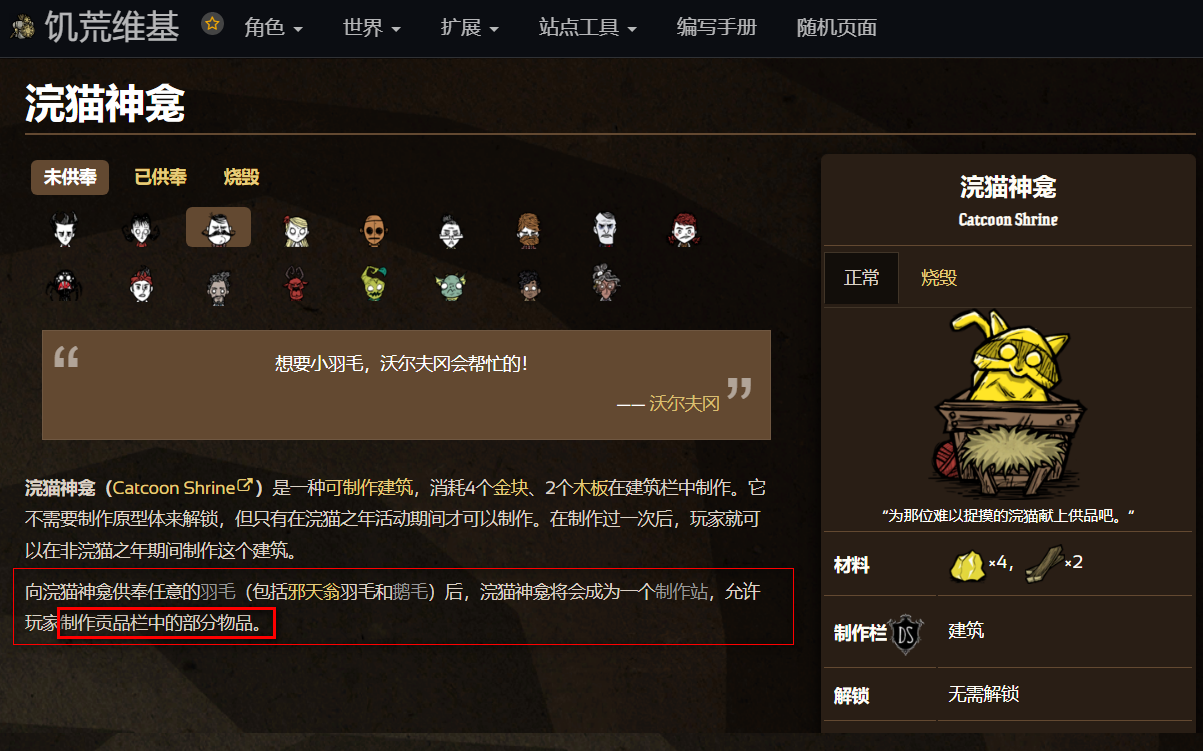Viewport: 1203px width, 751px height.
Task: Open the 世界 dropdown menu
Action: pyautogui.click(x=372, y=27)
